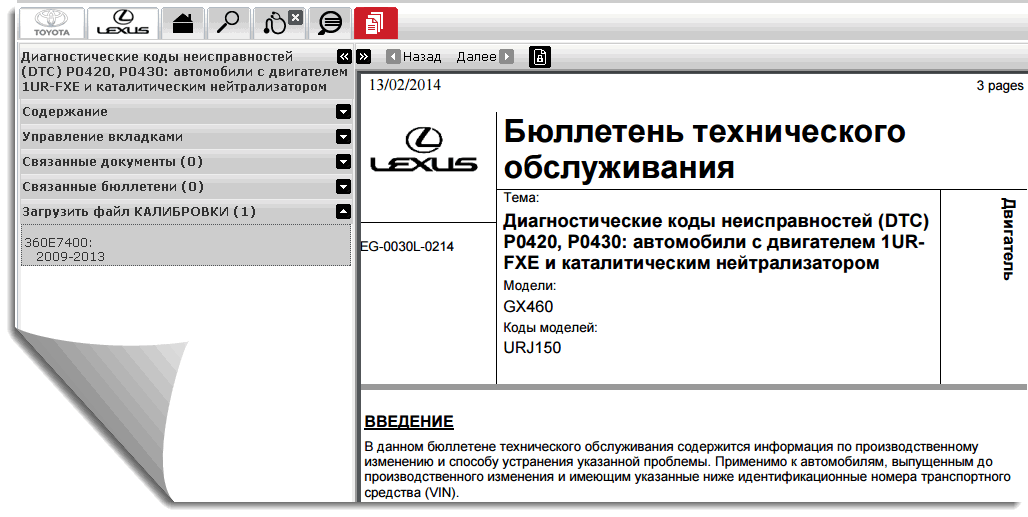Expand Связанные документы (0) section
1028x517 pixels.
coord(343,162)
